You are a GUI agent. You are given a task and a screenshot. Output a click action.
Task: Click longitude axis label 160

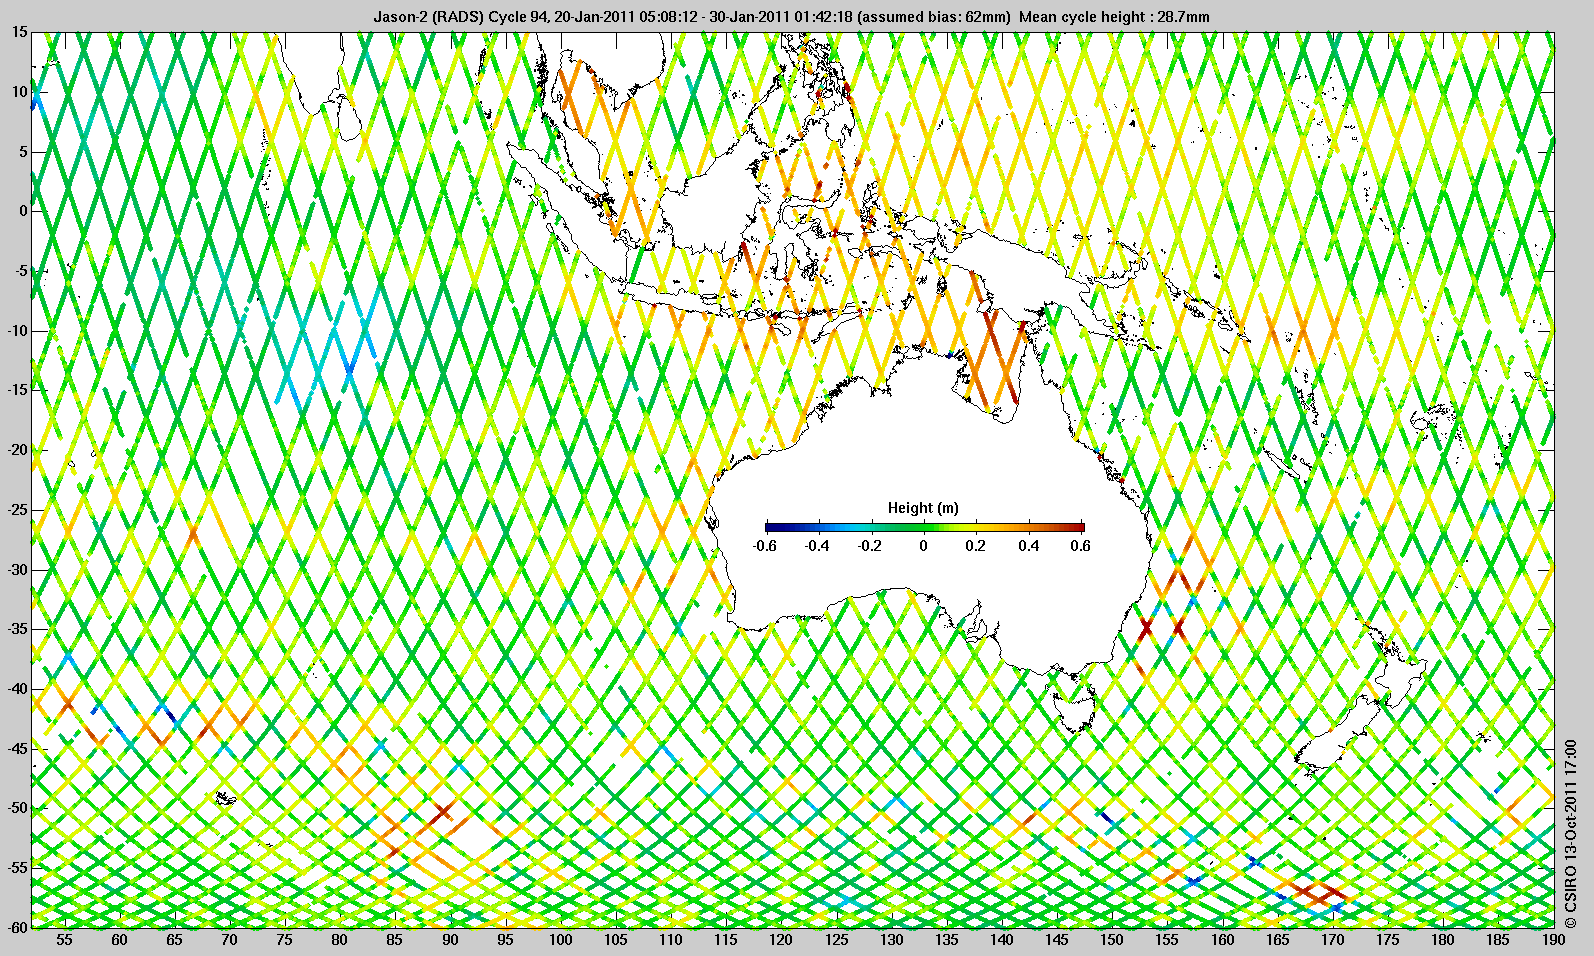pyautogui.click(x=1223, y=940)
